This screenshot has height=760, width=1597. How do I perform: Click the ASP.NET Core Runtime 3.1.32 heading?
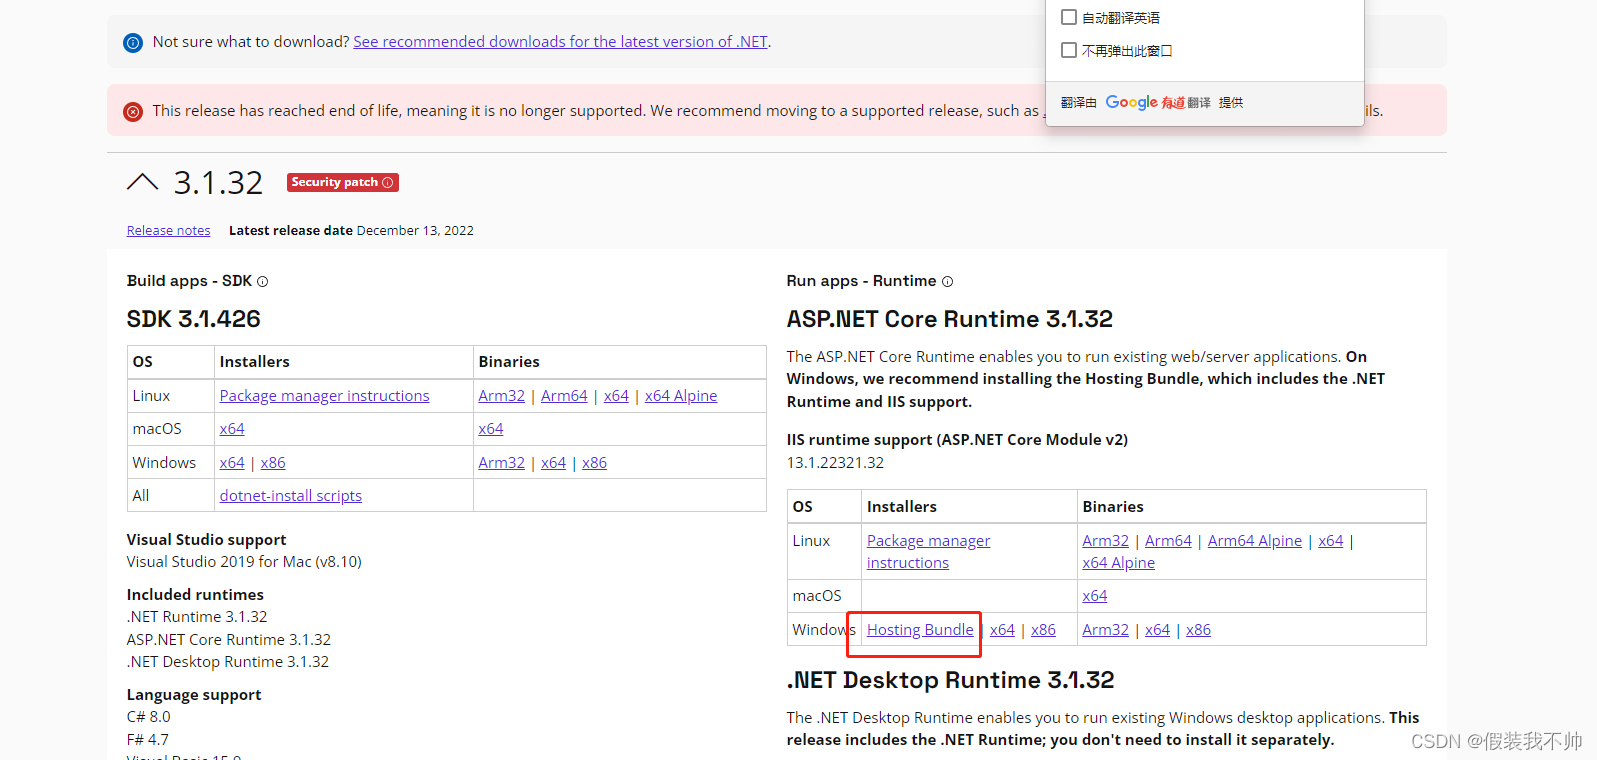(x=949, y=319)
